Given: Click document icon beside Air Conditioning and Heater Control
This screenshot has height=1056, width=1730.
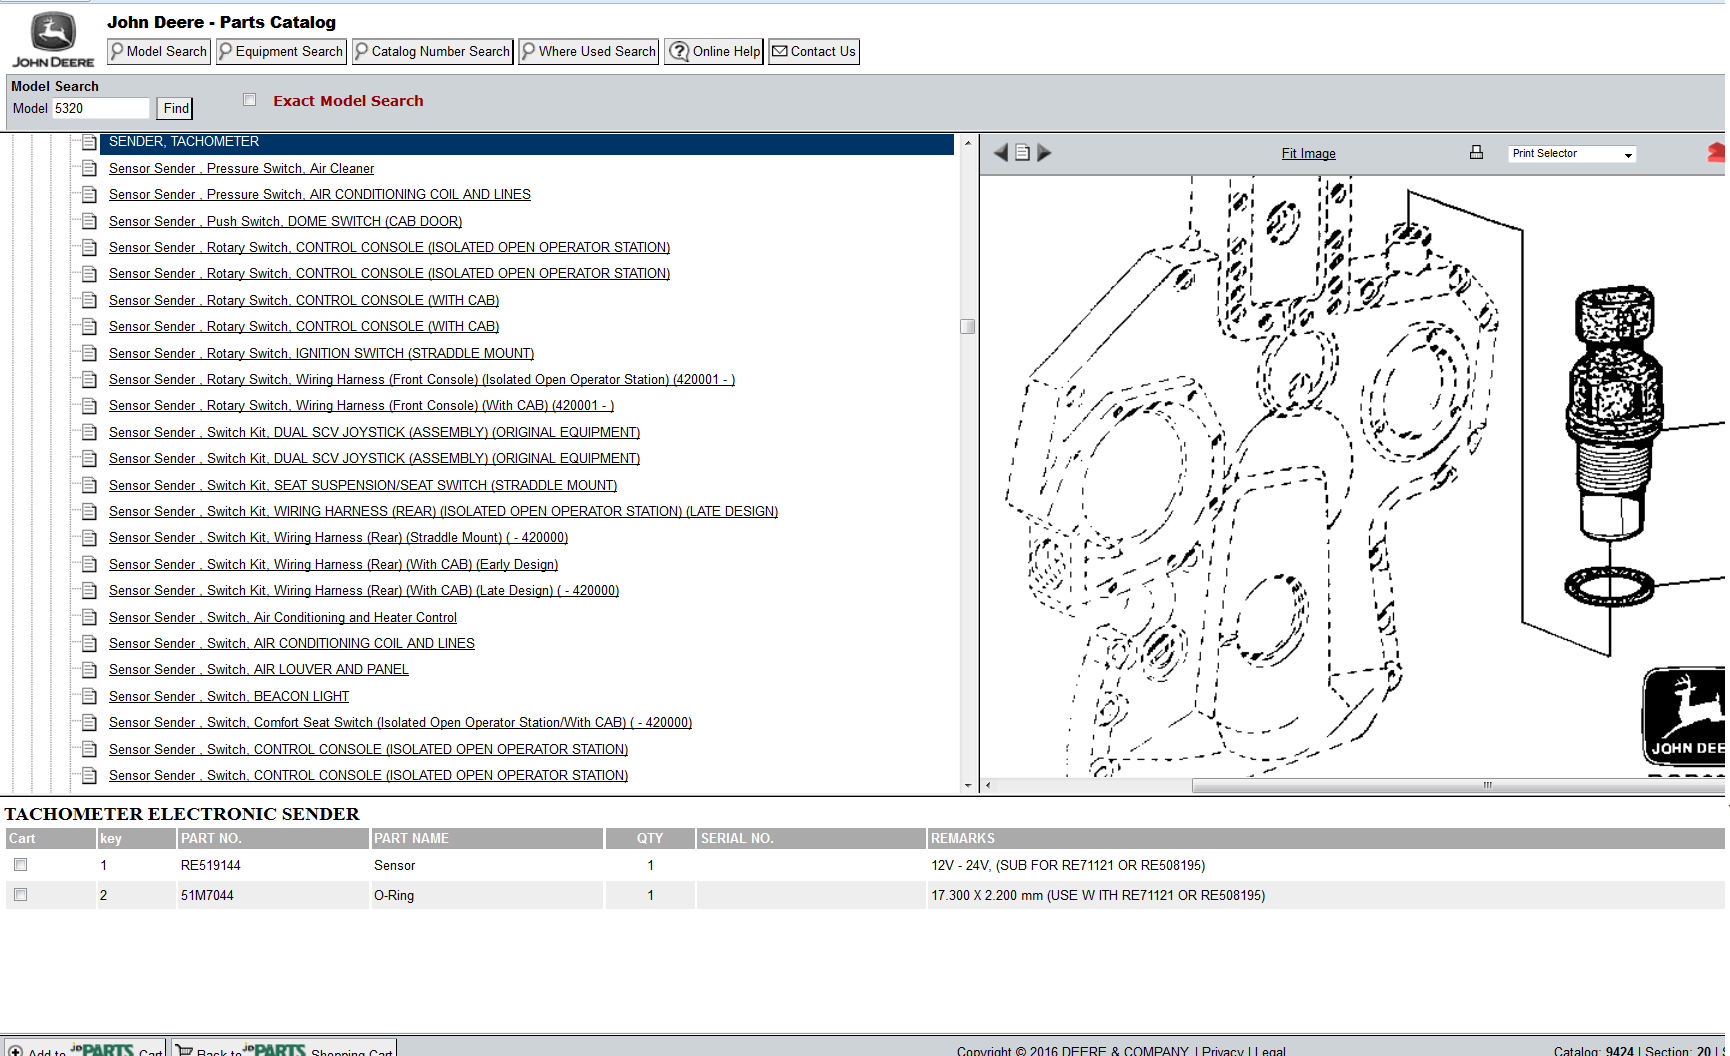Looking at the screenshot, I should (x=89, y=618).
